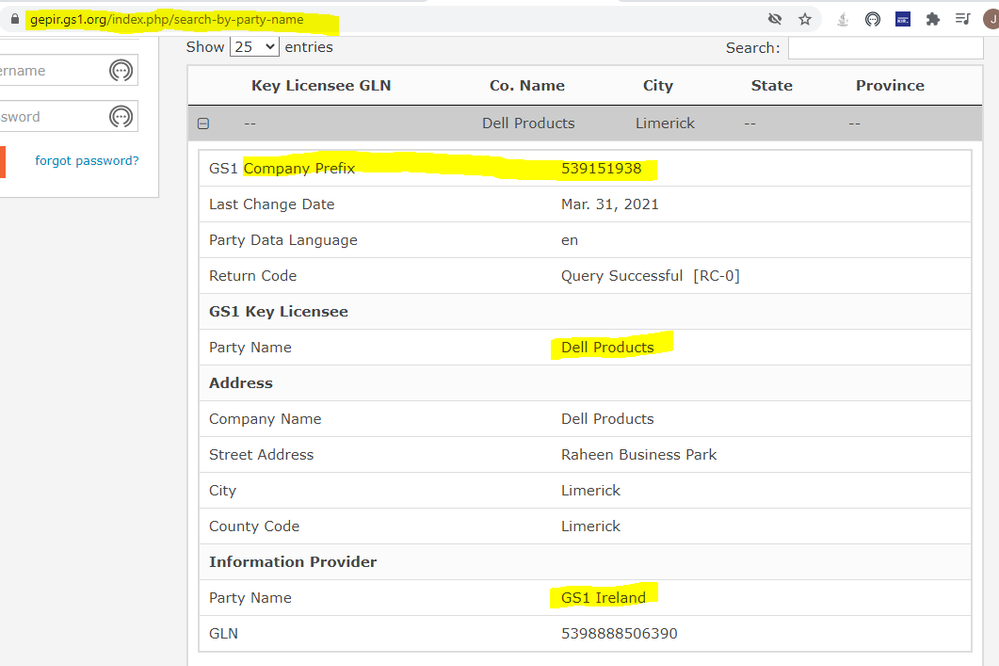The height and width of the screenshot is (666, 999).
Task: Click the Address section heading
Action: (x=241, y=383)
